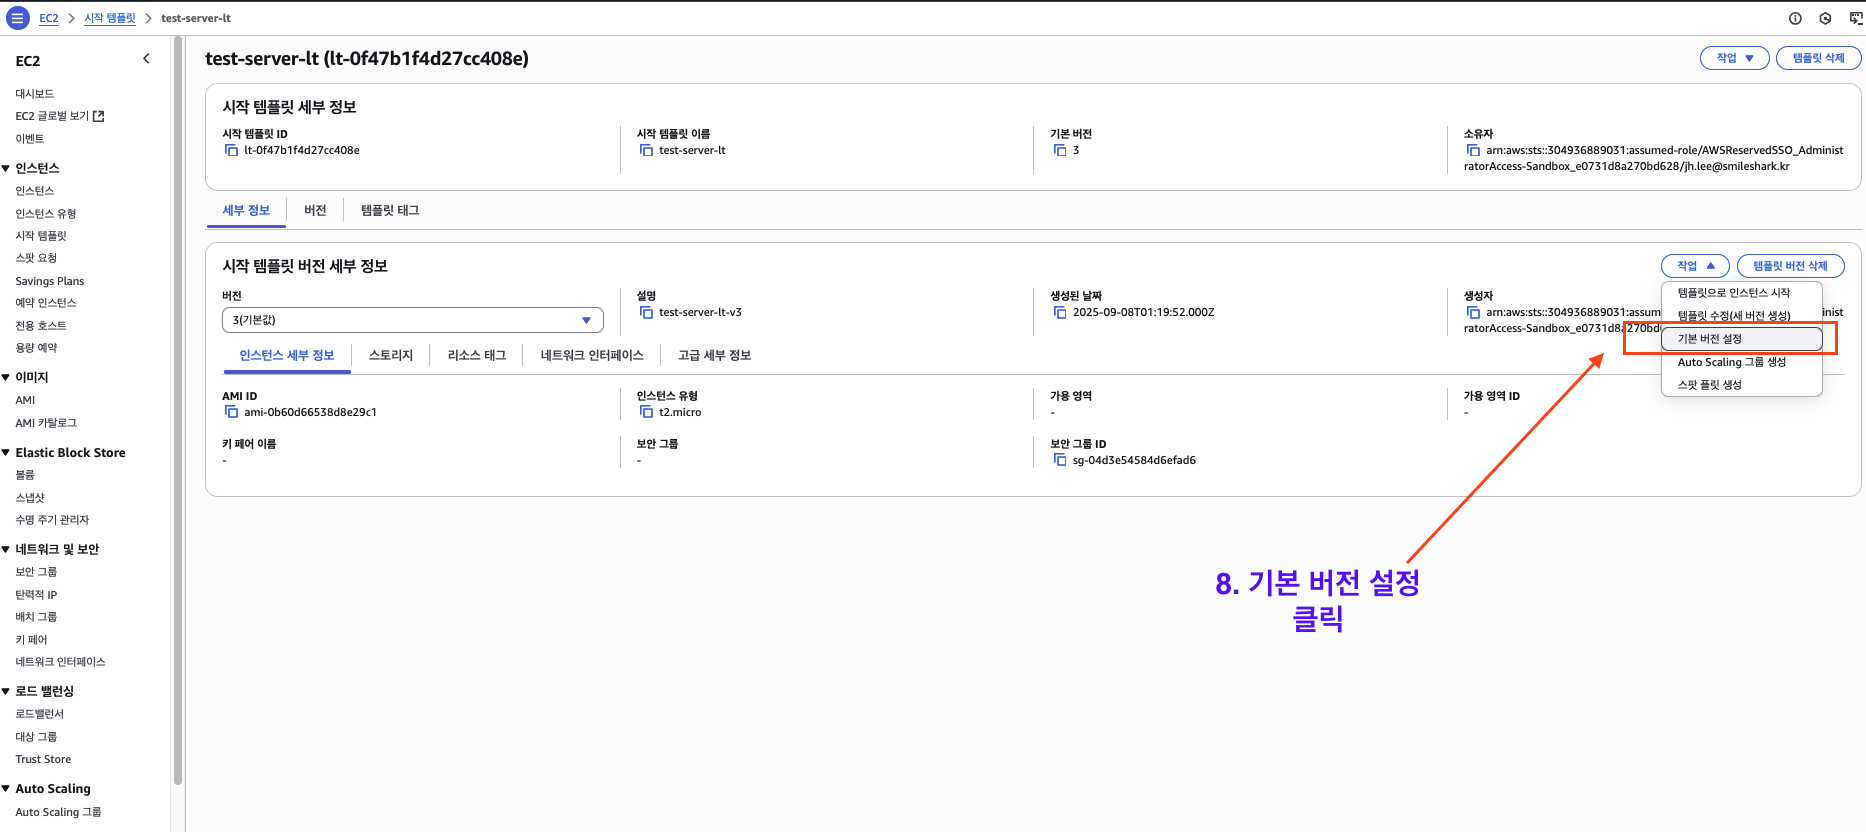The width and height of the screenshot is (1866, 832).
Task: Copy the t2.micro instance type value
Action: 646,412
